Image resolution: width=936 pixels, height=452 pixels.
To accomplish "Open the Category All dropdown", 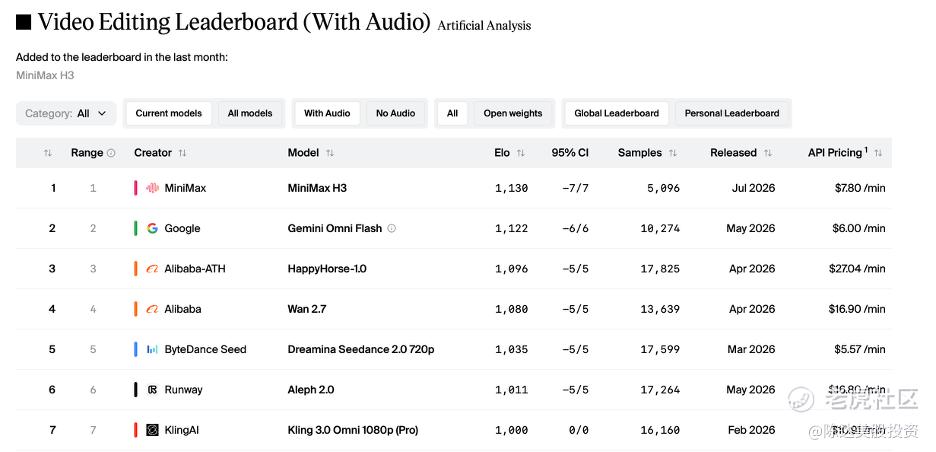I will click(x=66, y=113).
